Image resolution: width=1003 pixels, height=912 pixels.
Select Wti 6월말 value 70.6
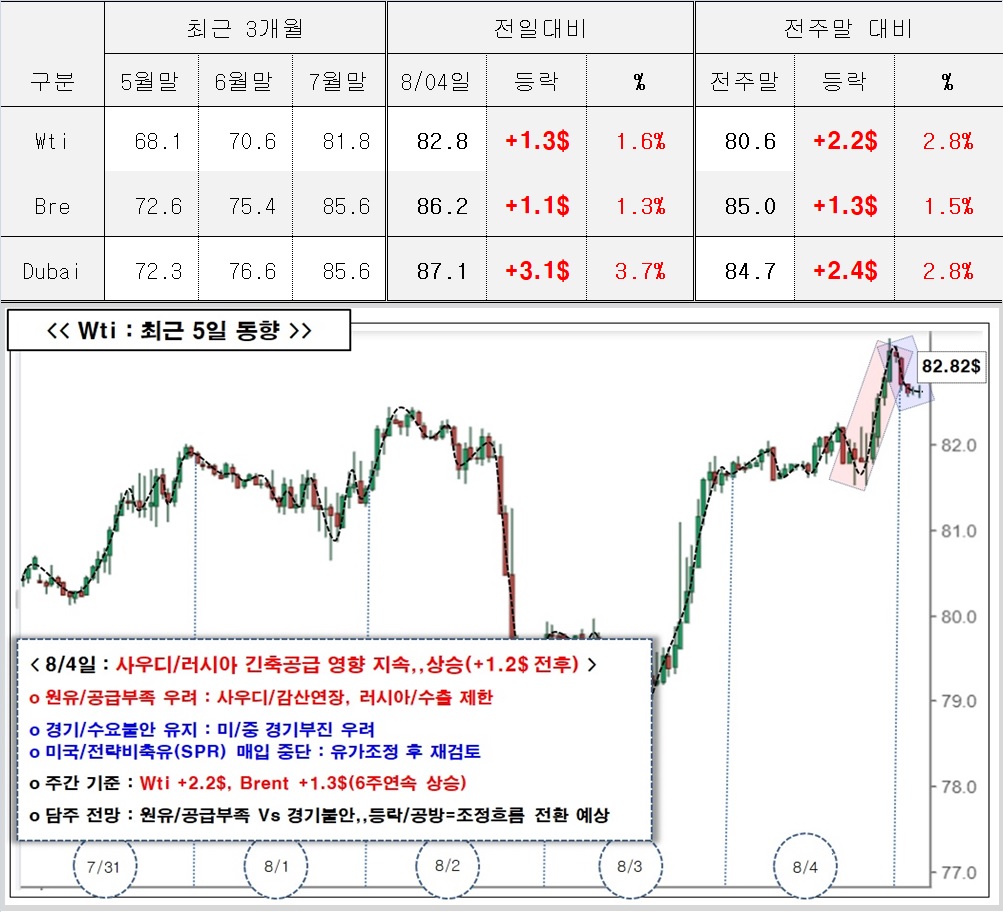pyautogui.click(x=253, y=141)
